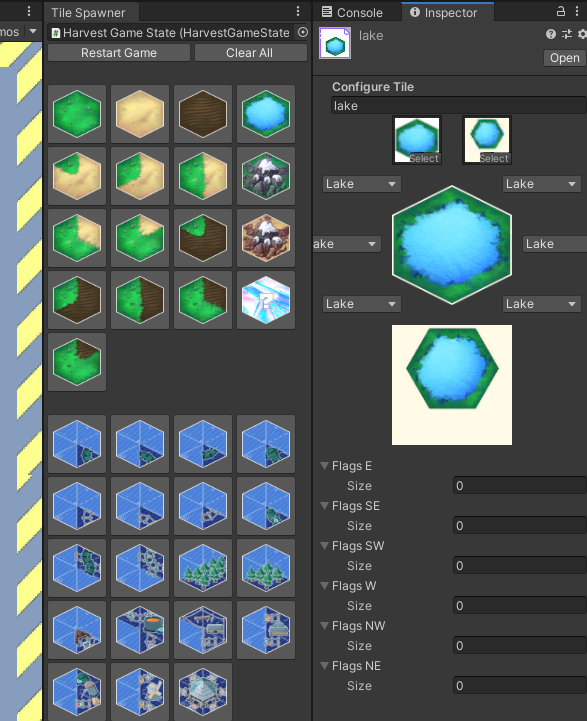Screen dimensions: 587x721
Task: Select the pine forest blueprint tile
Action: 203,568
